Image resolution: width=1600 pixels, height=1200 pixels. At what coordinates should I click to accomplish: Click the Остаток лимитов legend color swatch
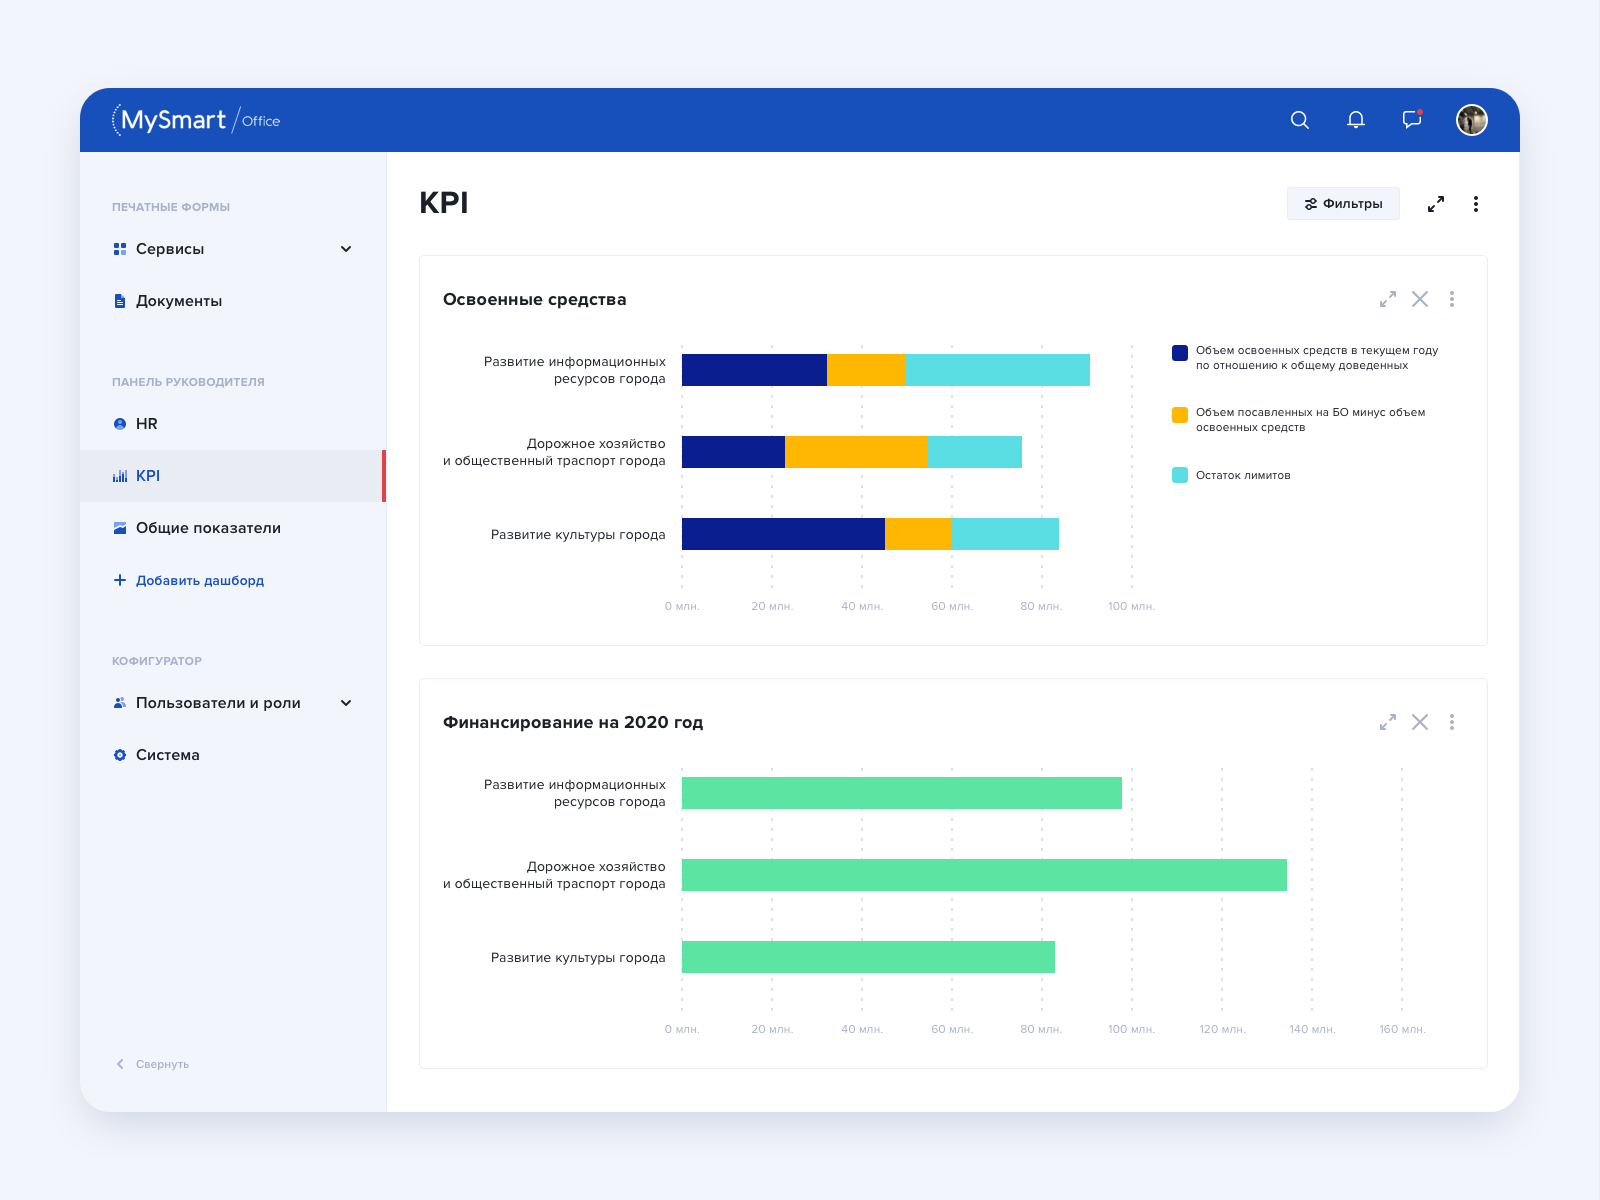(1180, 475)
